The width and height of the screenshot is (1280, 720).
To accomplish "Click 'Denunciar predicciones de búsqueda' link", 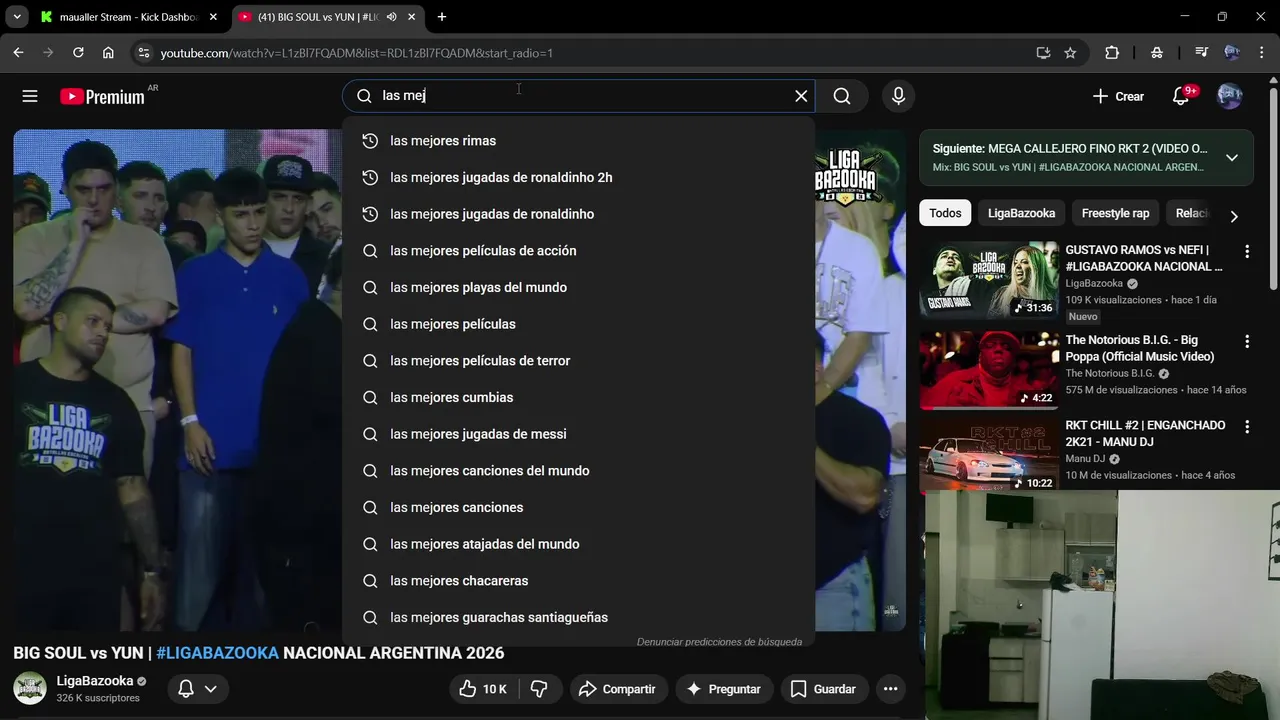I will [719, 642].
